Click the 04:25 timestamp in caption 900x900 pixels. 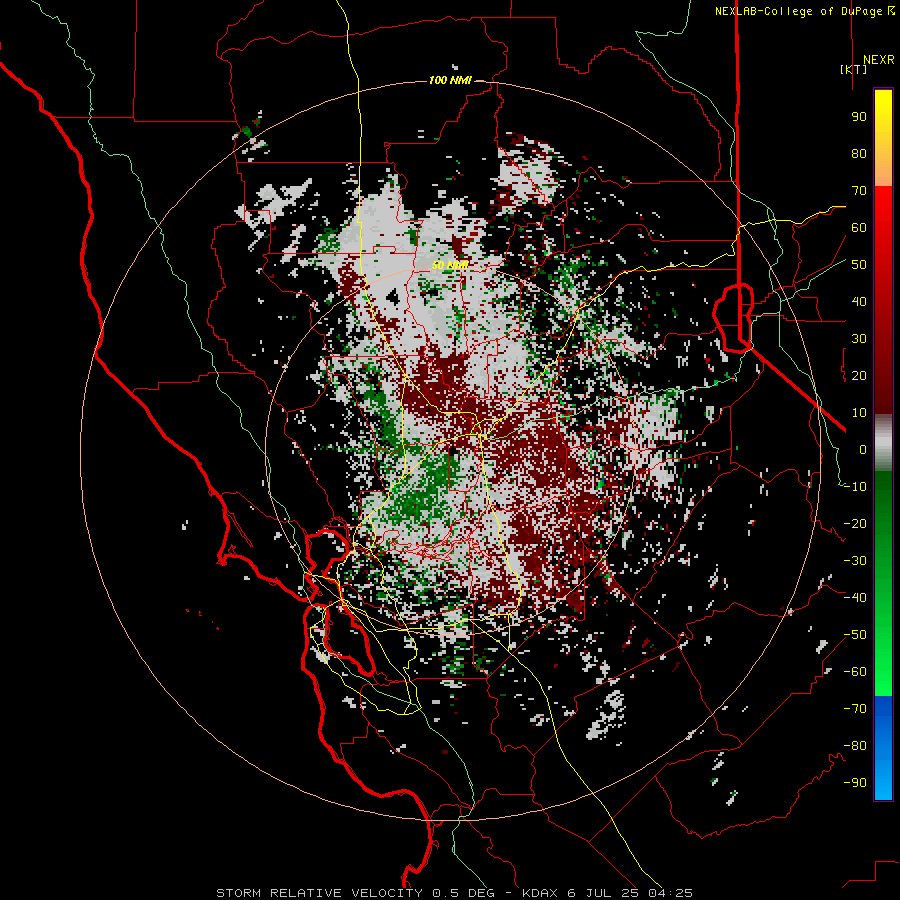click(670, 893)
